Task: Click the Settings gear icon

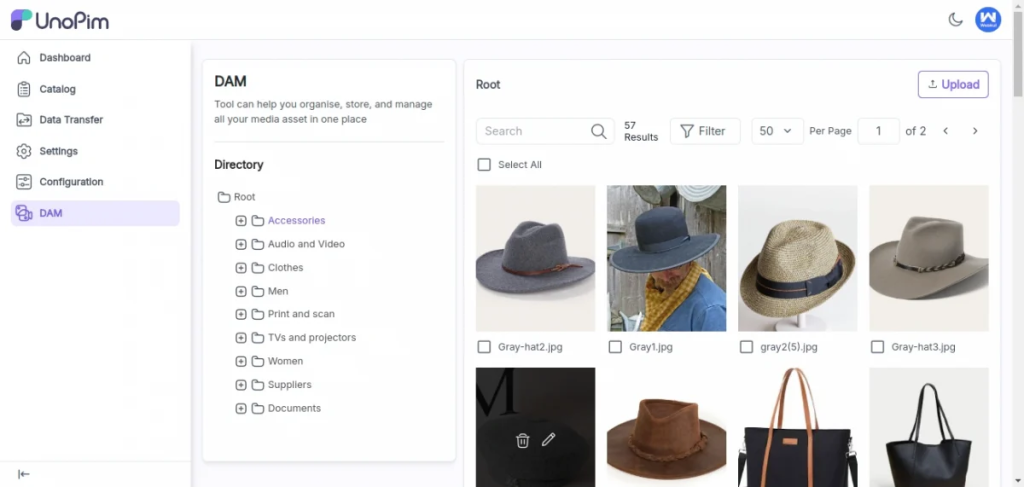Action: point(24,151)
